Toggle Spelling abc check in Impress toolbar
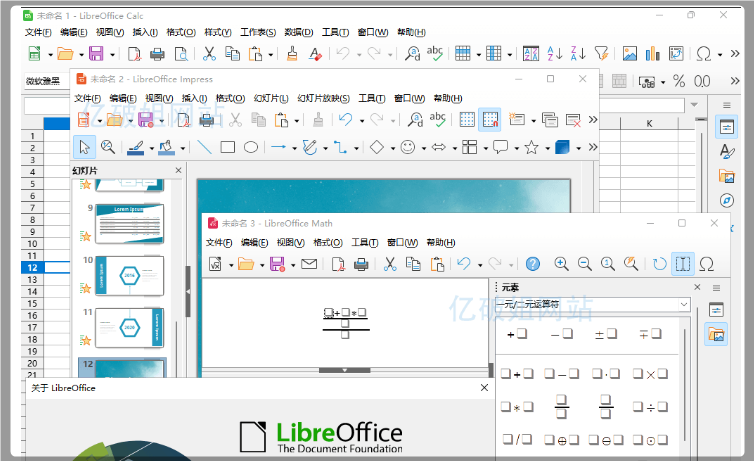This screenshot has height=461, width=754. tap(438, 119)
